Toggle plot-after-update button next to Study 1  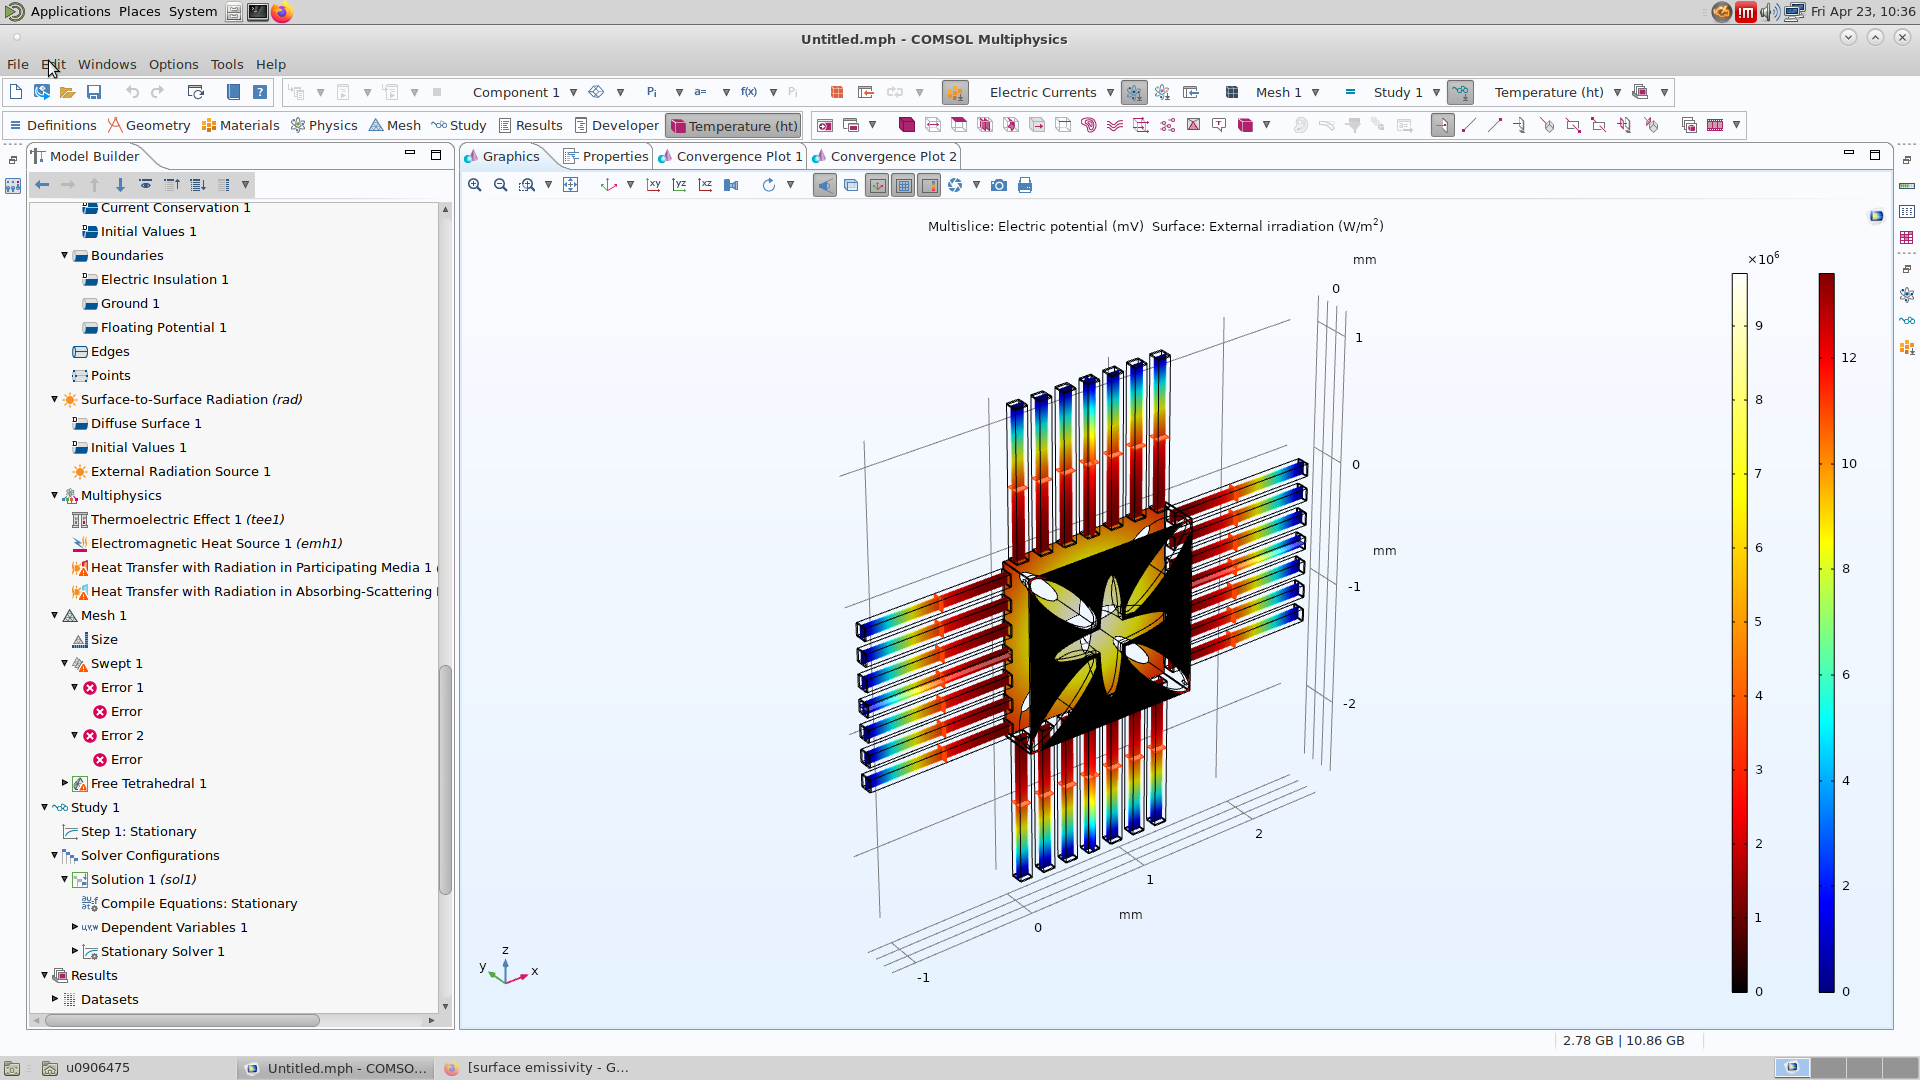pyautogui.click(x=1460, y=92)
